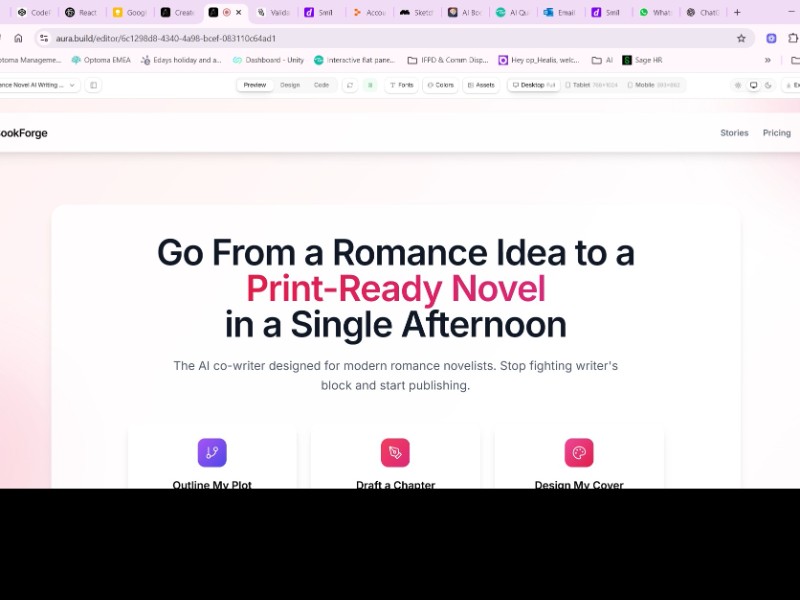Open the browser extensions puzzle icon

point(793,38)
